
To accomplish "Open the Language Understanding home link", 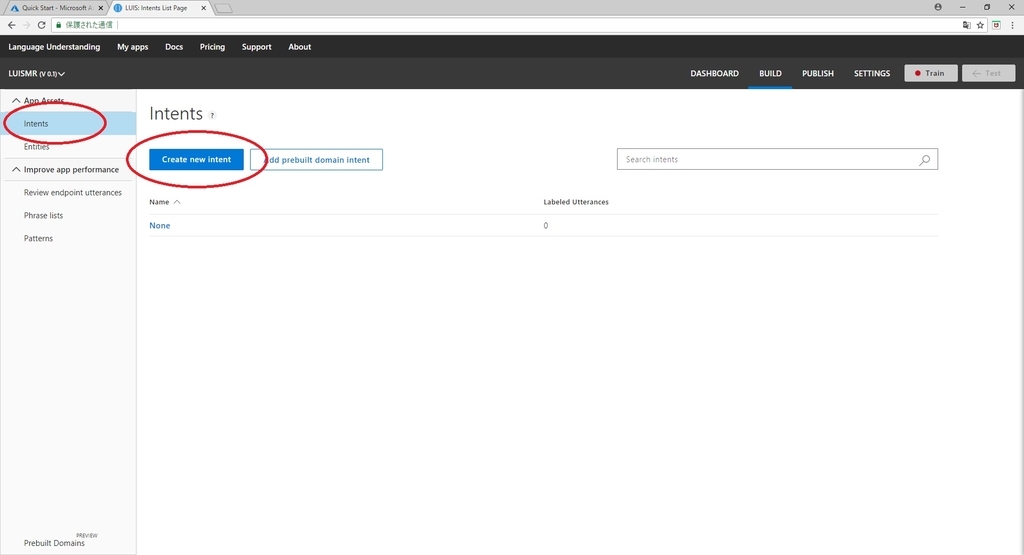I will (54, 47).
